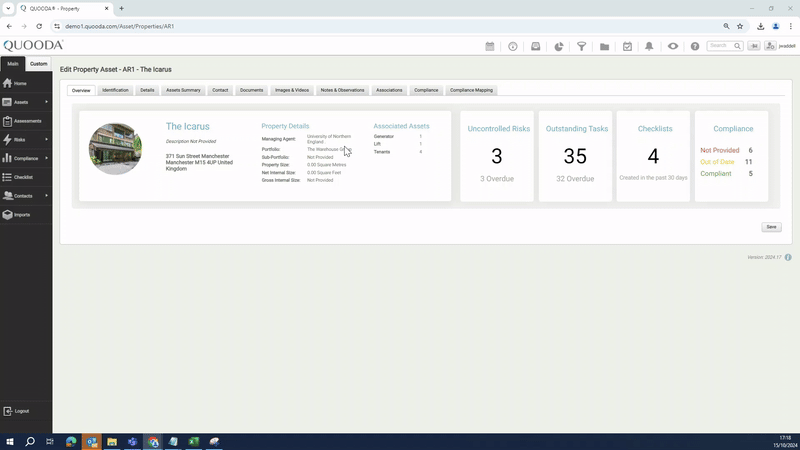This screenshot has height=450, width=800.
Task: Open a new browser tab with plus button
Action: [121, 8]
